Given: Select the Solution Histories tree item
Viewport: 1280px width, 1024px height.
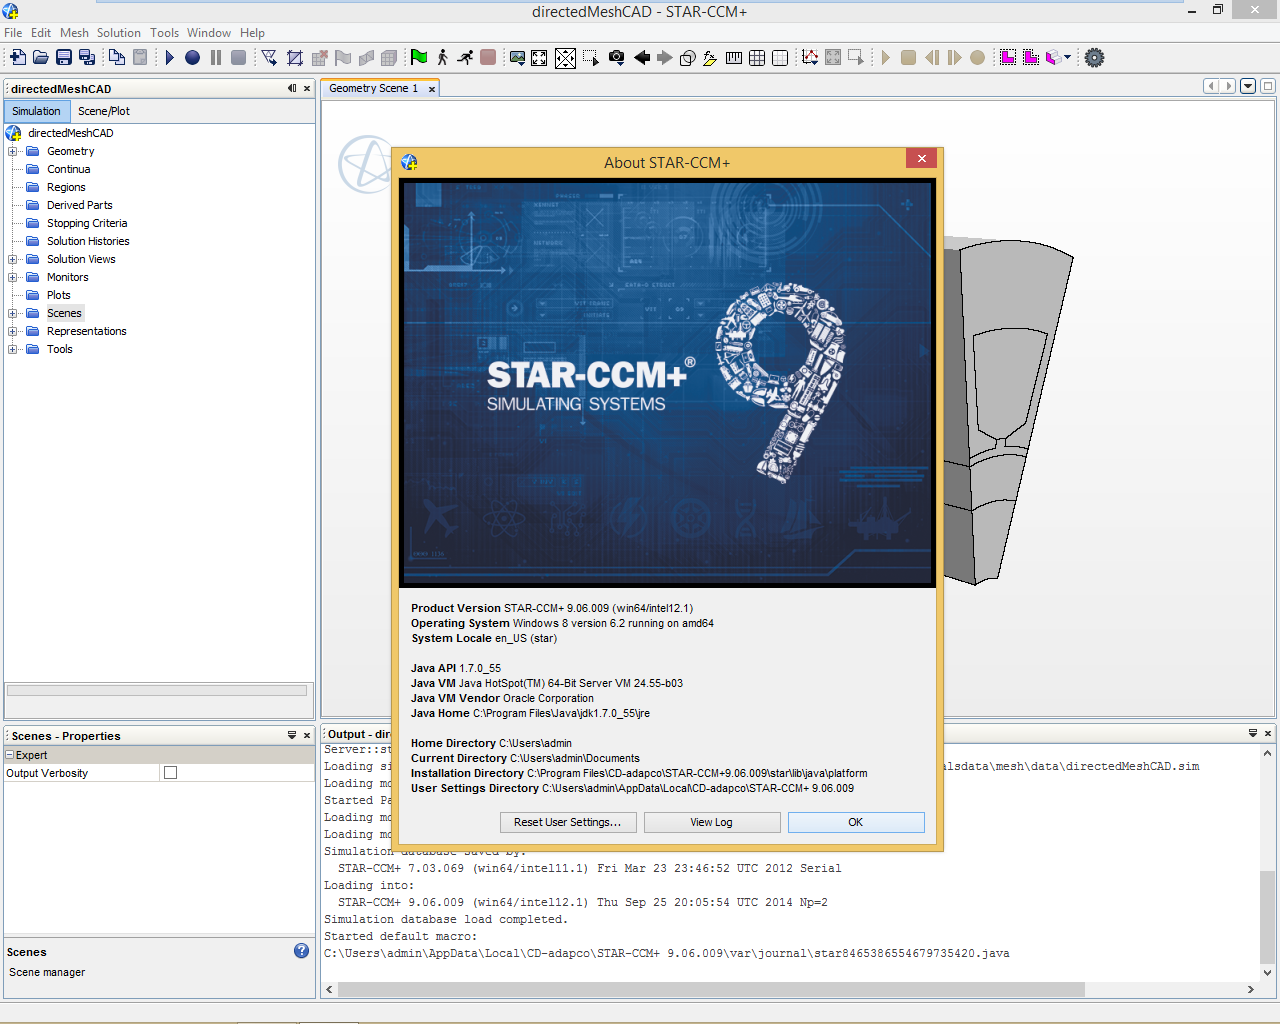Looking at the screenshot, I should [88, 242].
